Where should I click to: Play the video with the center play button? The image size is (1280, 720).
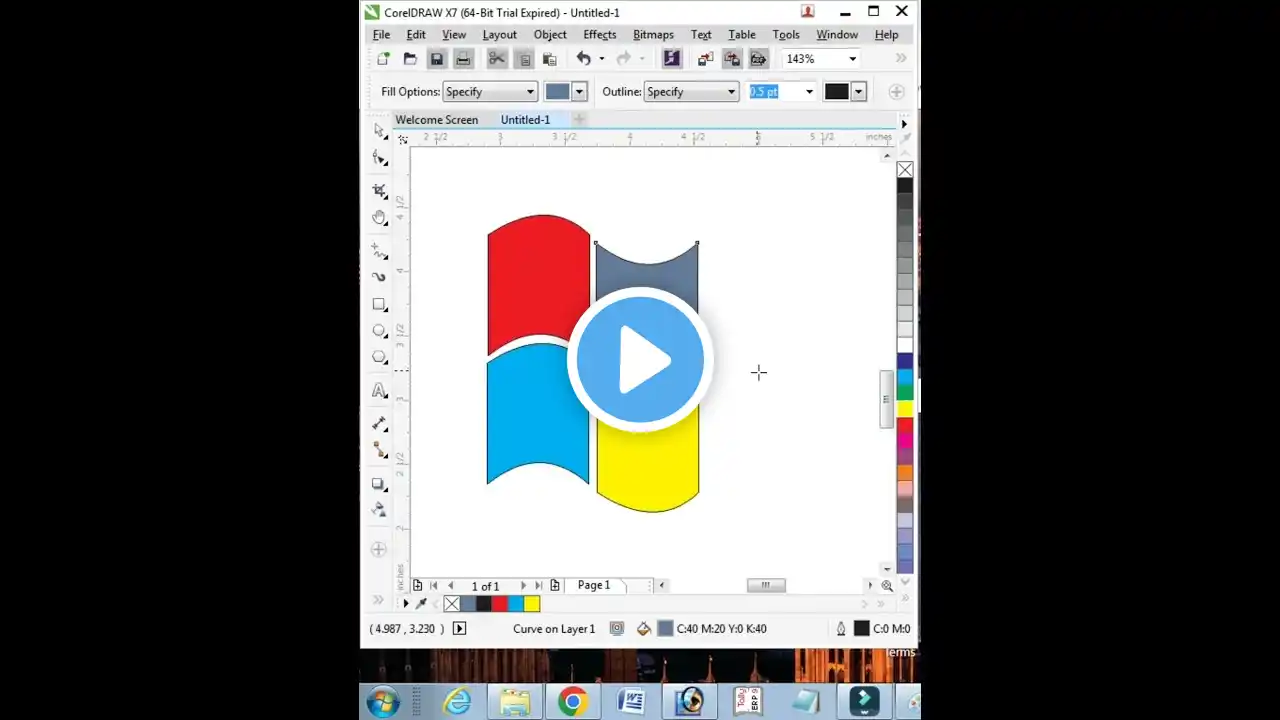coord(640,359)
